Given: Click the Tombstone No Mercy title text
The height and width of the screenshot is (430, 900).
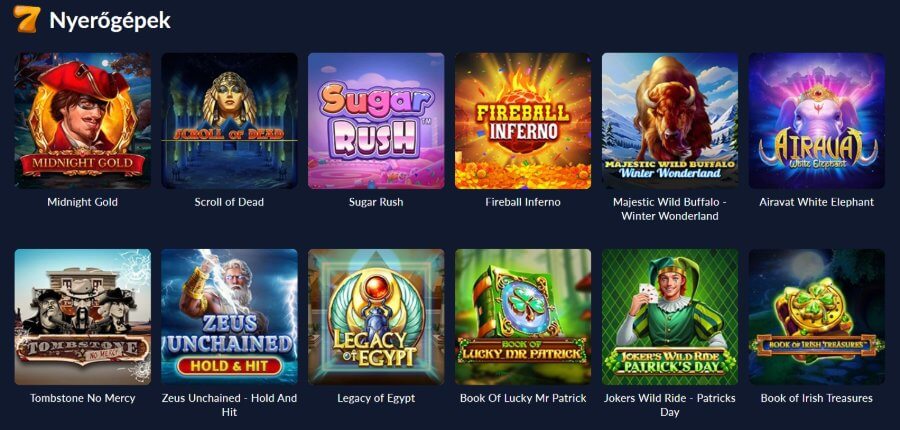Looking at the screenshot, I should [83, 398].
